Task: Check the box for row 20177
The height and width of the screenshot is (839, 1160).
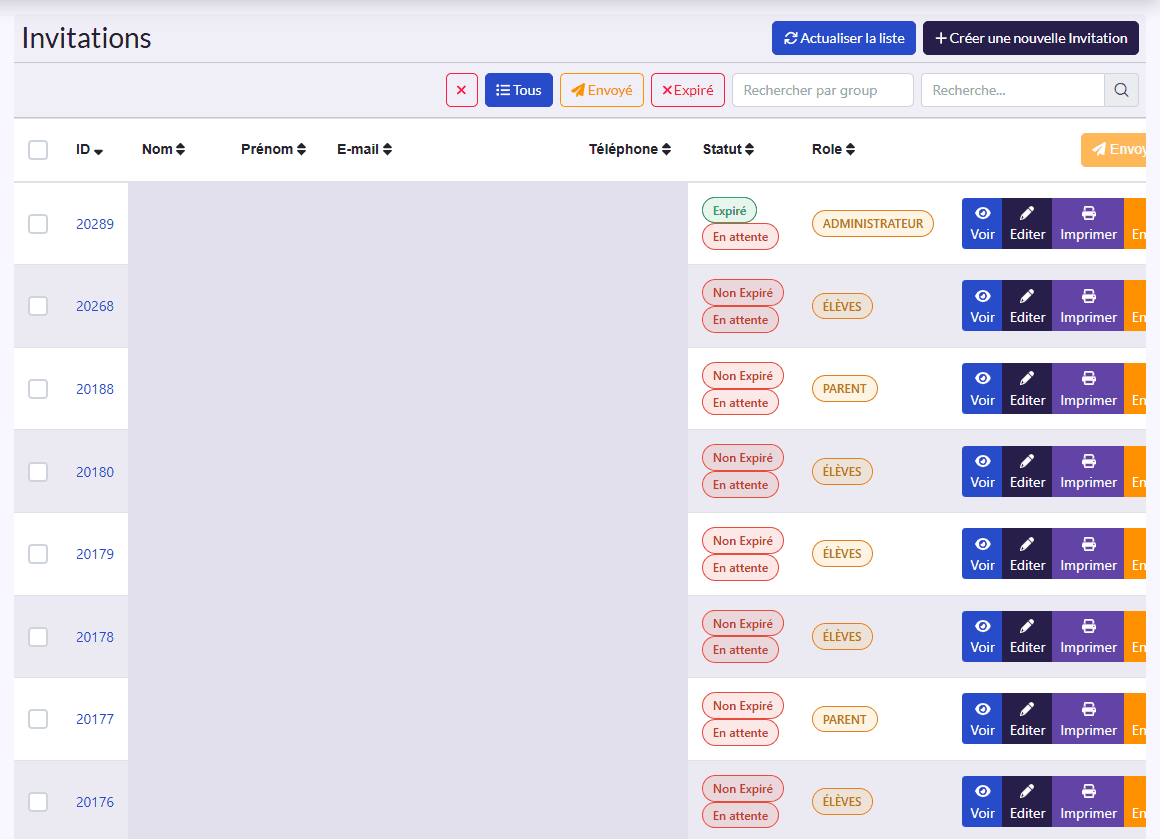Action: coord(38,719)
